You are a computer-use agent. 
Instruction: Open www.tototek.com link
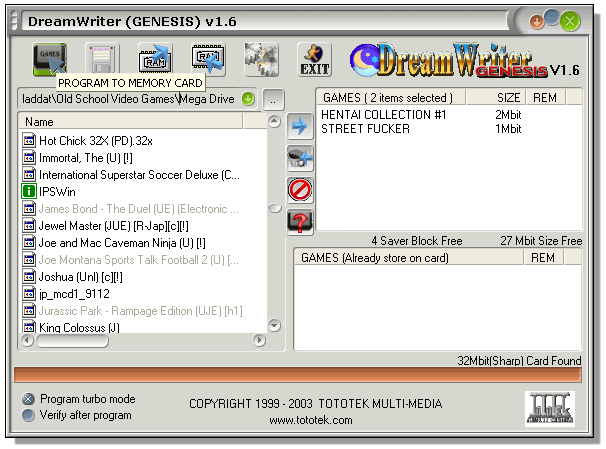pyautogui.click(x=311, y=420)
